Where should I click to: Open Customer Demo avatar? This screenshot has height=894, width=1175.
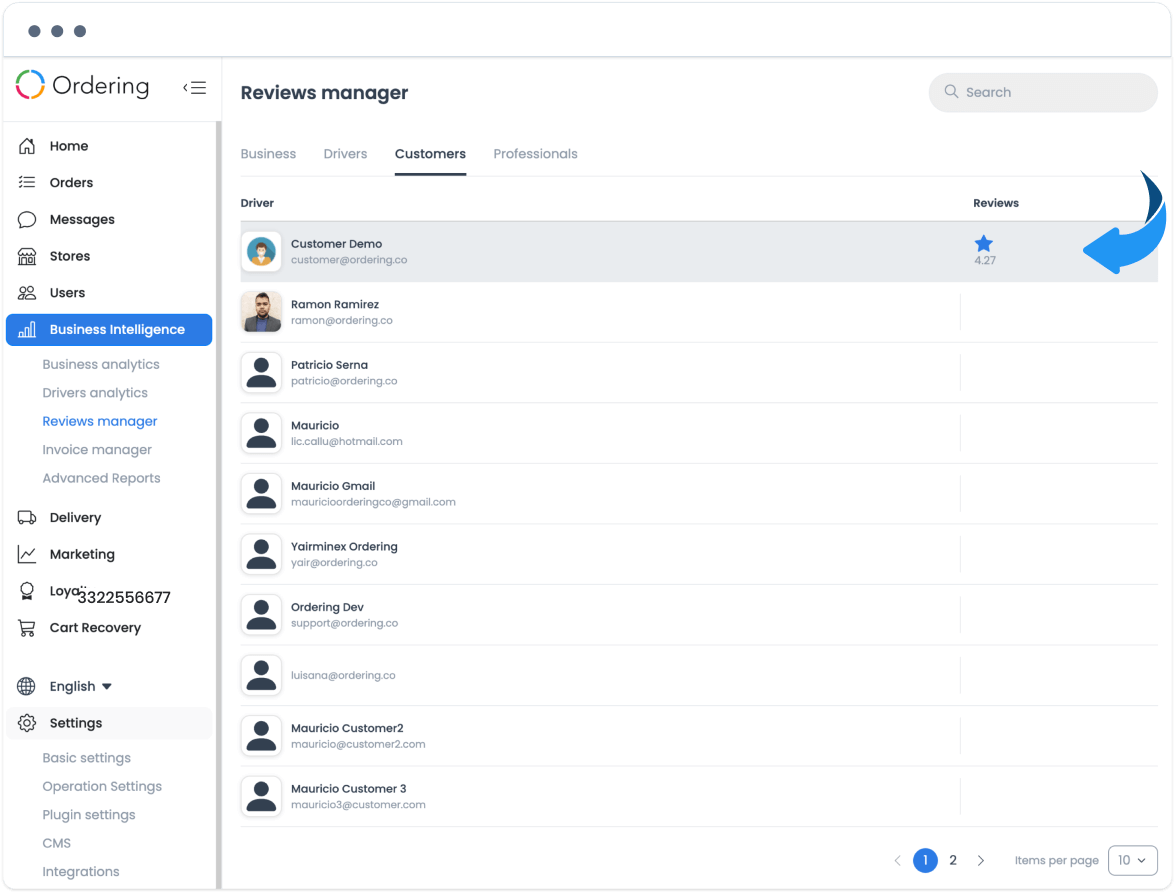(x=262, y=252)
